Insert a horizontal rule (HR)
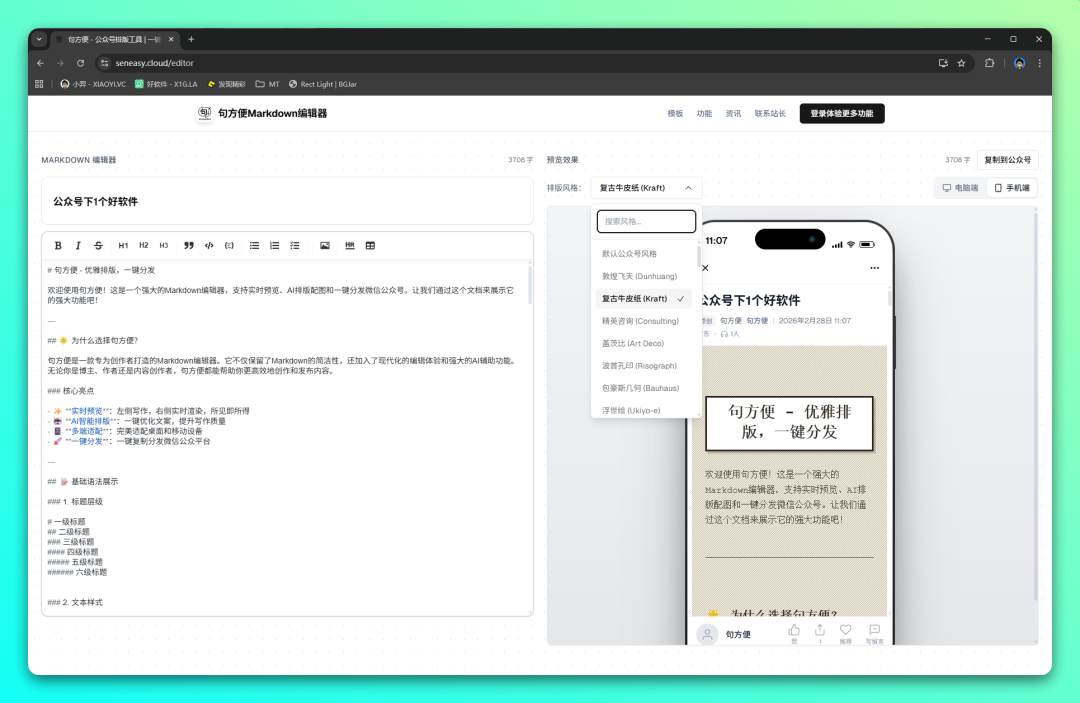 [x=350, y=246]
